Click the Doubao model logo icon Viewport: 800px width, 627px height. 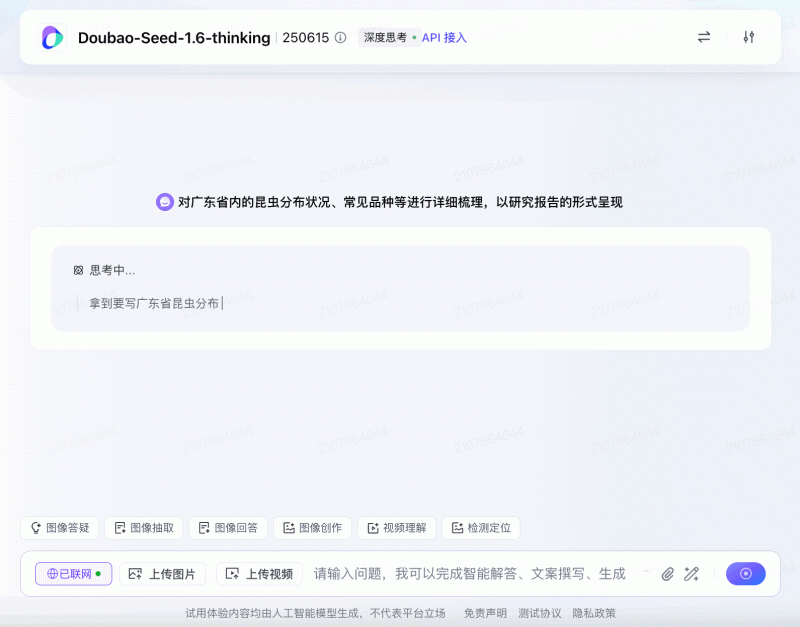(53, 38)
